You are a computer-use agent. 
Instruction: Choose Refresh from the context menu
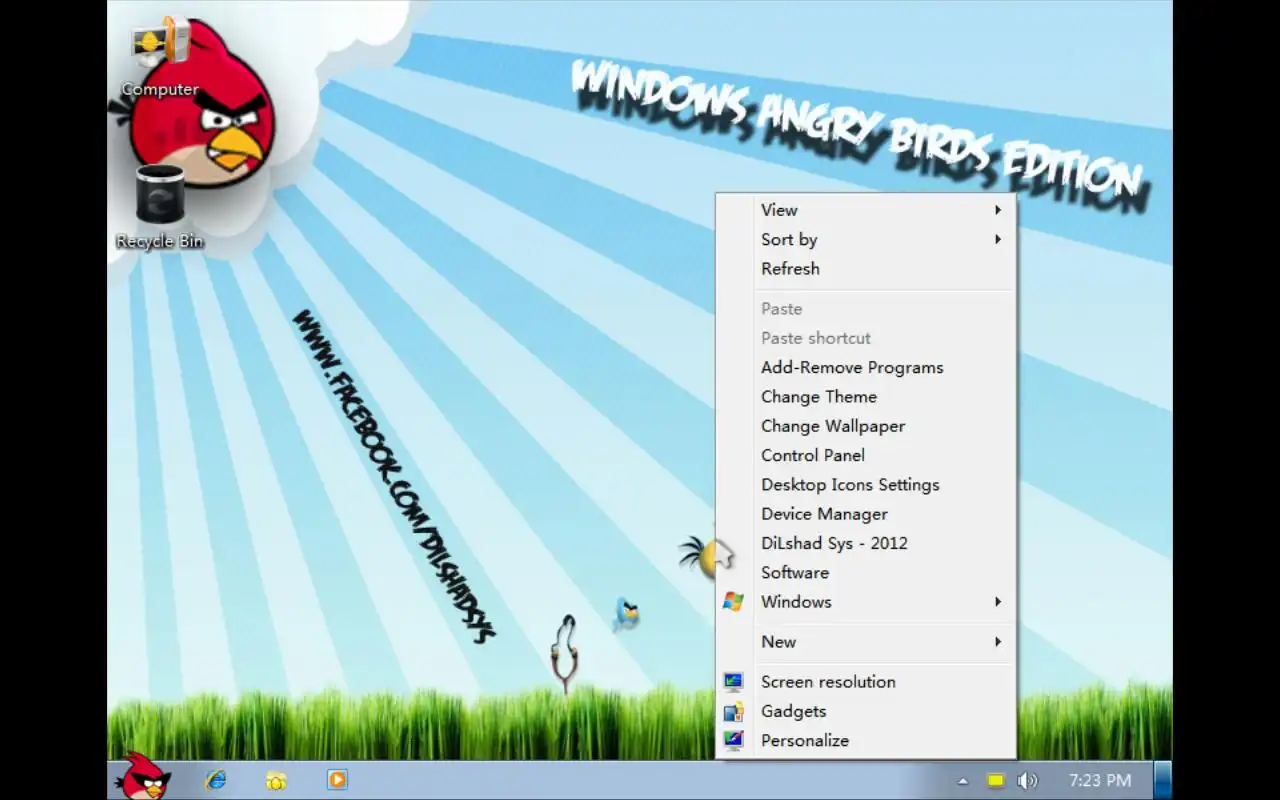click(x=866, y=268)
